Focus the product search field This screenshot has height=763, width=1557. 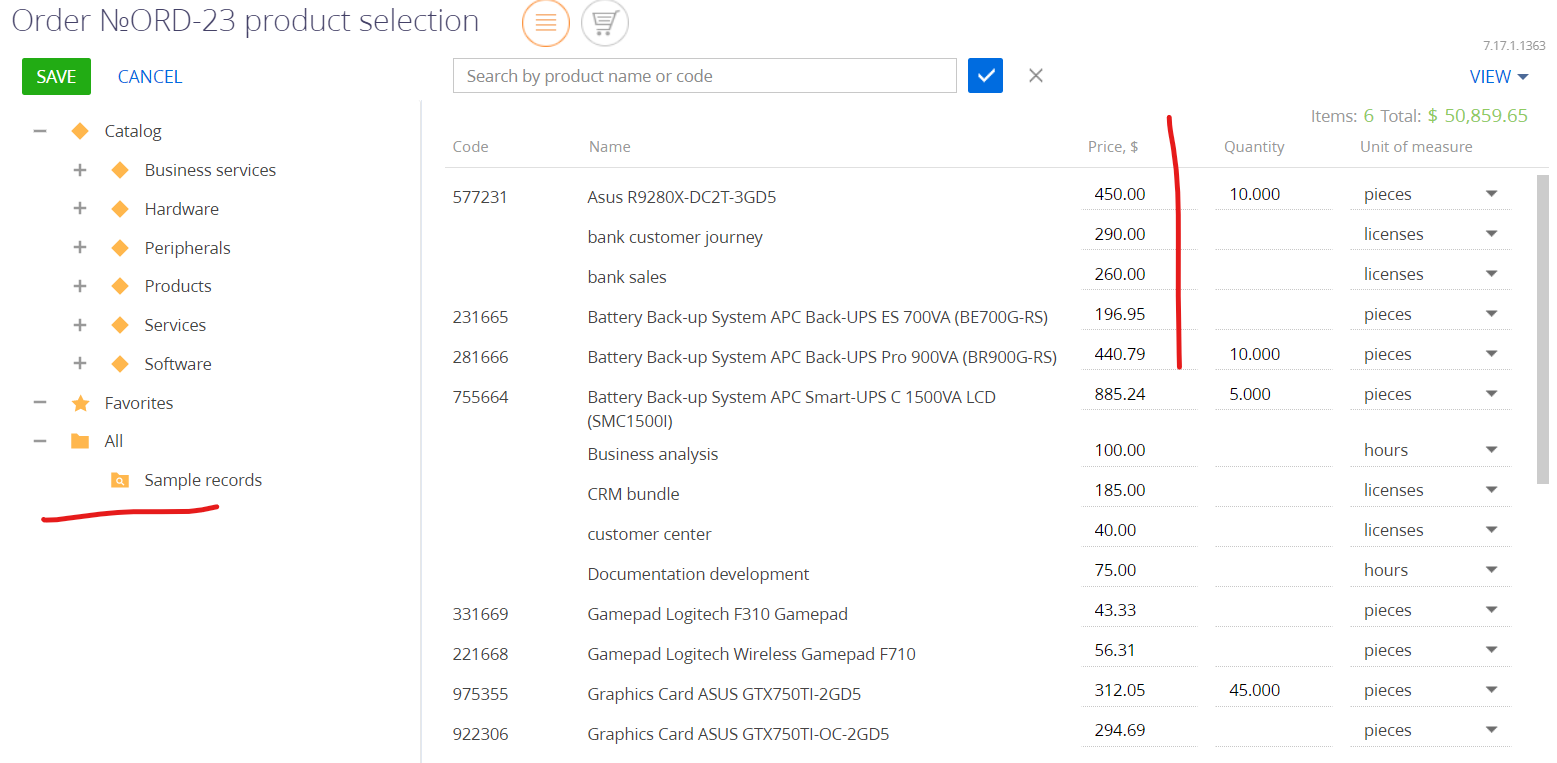point(705,76)
